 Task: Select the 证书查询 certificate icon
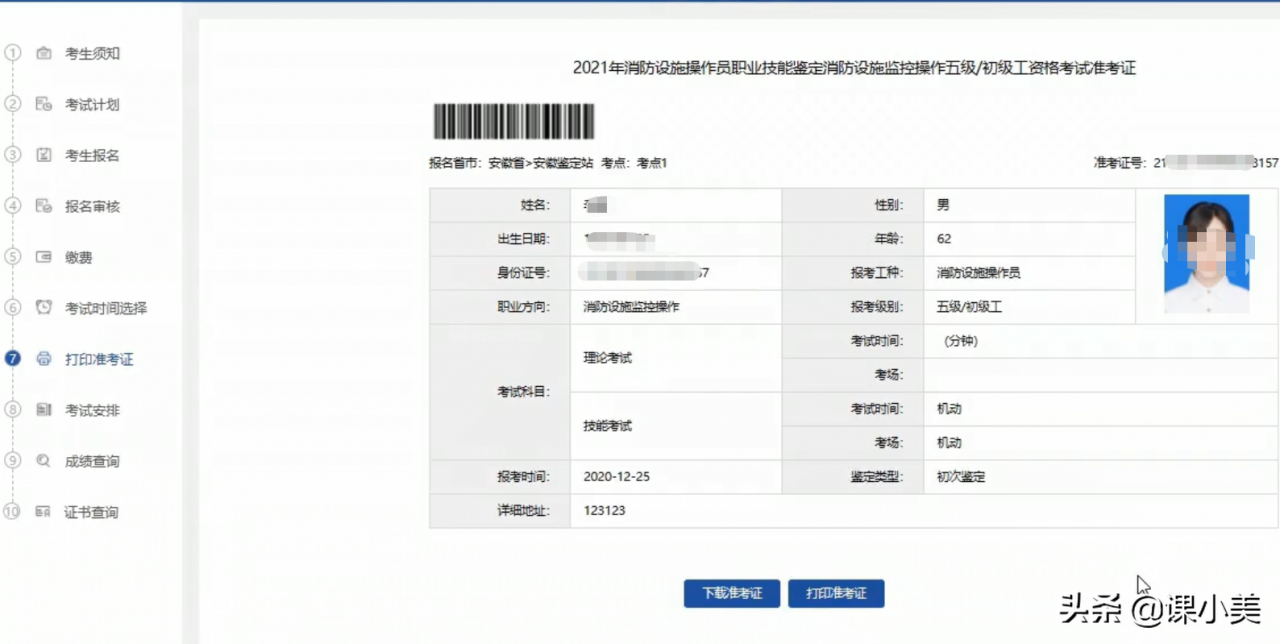point(43,512)
